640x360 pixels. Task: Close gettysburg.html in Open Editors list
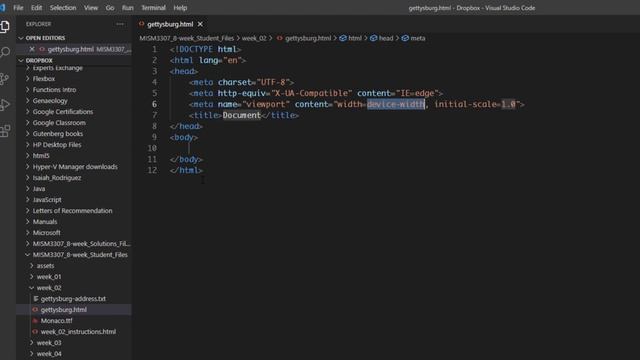(x=32, y=49)
